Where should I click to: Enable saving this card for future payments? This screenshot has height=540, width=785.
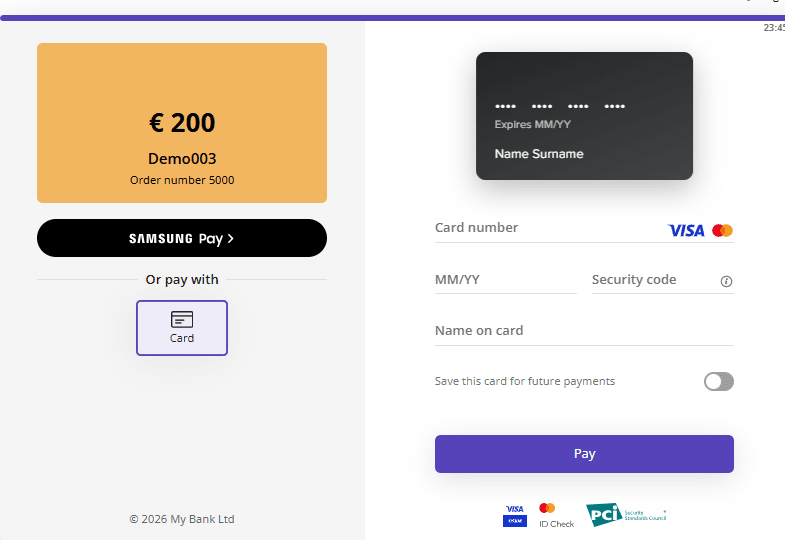pyautogui.click(x=718, y=381)
